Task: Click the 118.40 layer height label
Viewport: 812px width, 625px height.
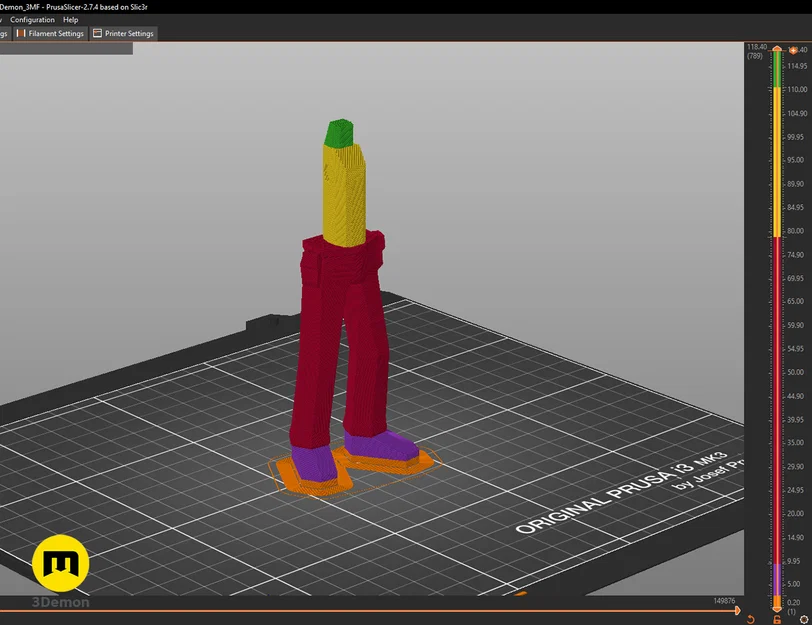Action: [x=755, y=46]
